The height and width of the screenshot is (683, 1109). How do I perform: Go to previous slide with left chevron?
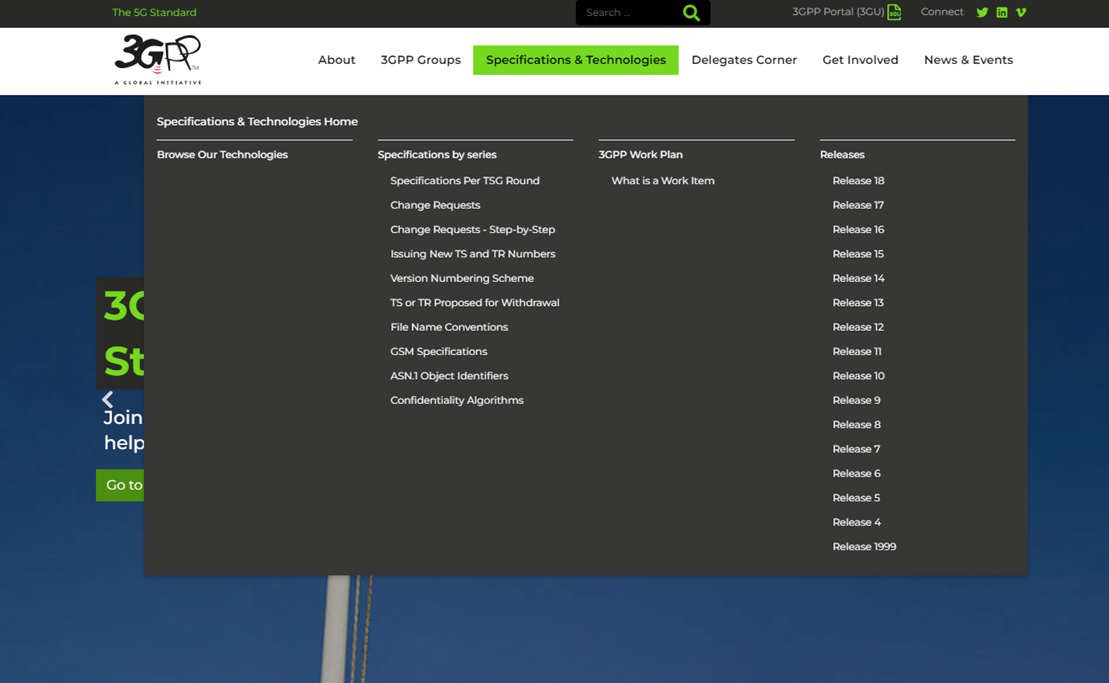[108, 399]
